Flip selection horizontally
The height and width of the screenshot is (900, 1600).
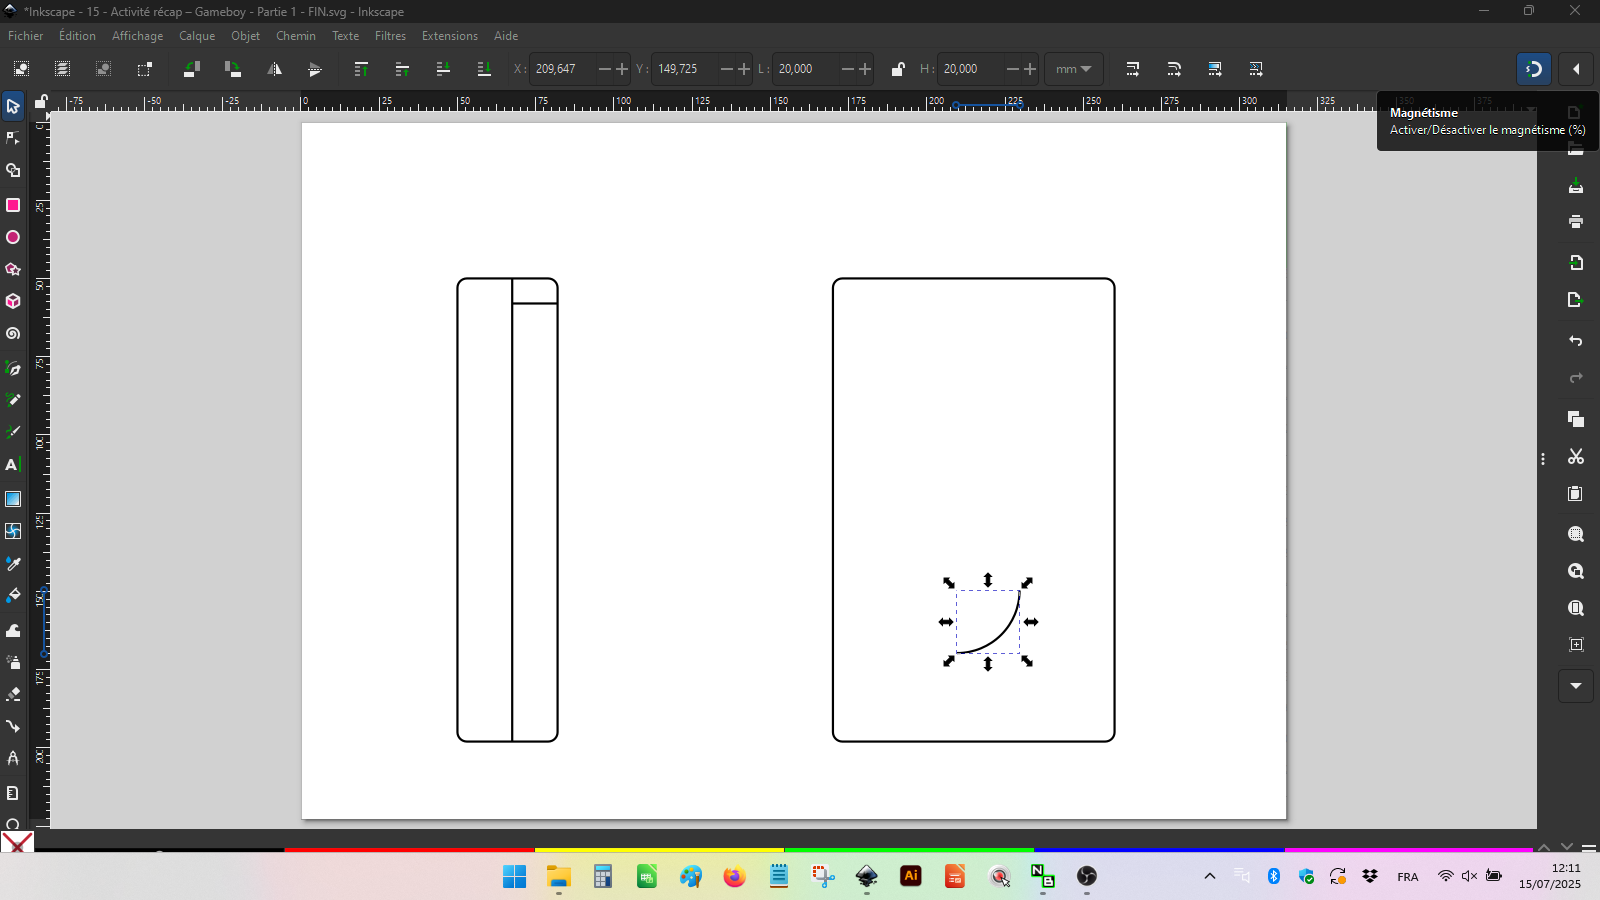click(x=274, y=69)
